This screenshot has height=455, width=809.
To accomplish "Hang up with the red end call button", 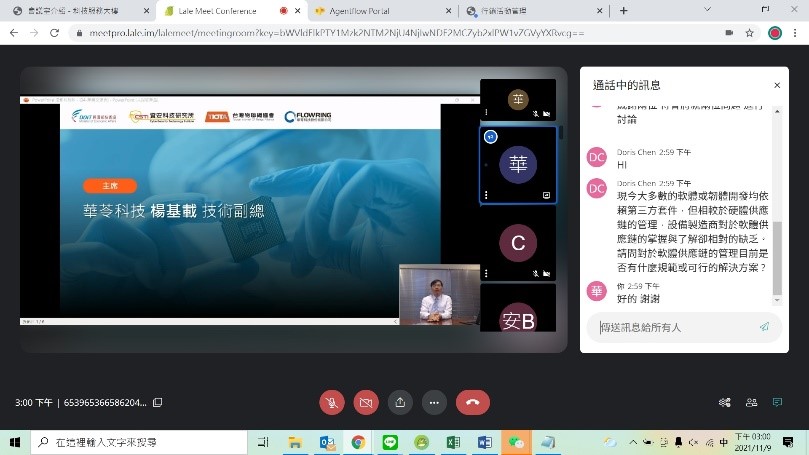I will [x=473, y=402].
